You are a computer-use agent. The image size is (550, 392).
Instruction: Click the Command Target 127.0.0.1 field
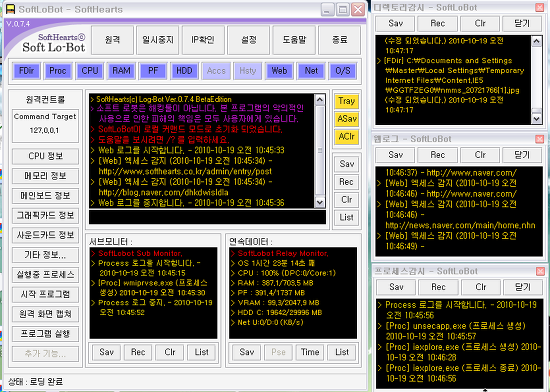click(45, 126)
